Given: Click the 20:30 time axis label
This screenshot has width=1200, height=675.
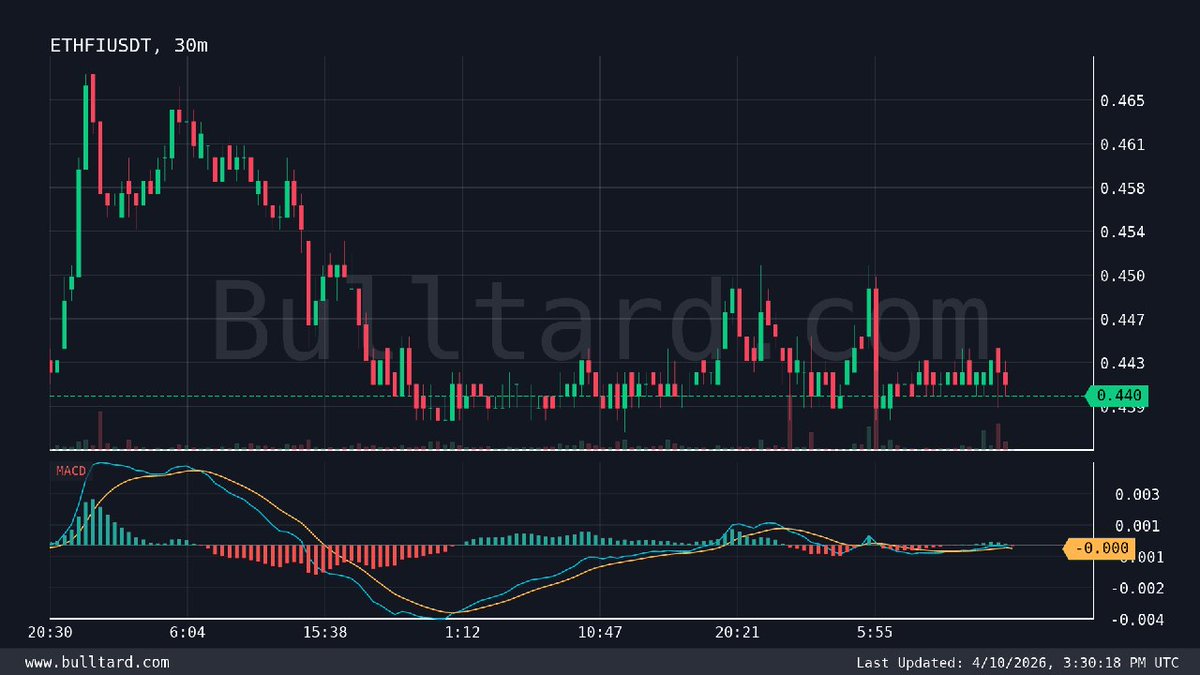Looking at the screenshot, I should click(x=50, y=633).
